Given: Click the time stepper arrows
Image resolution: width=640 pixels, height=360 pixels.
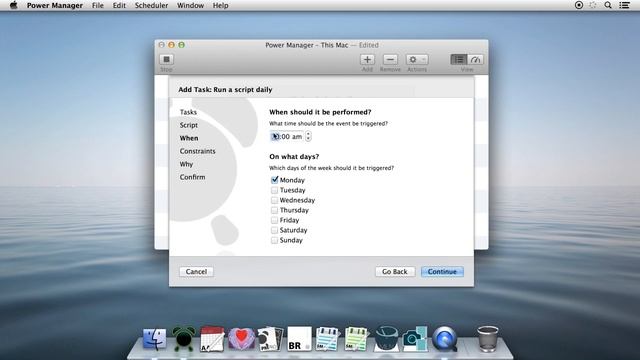Looking at the screenshot, I should [x=308, y=136].
